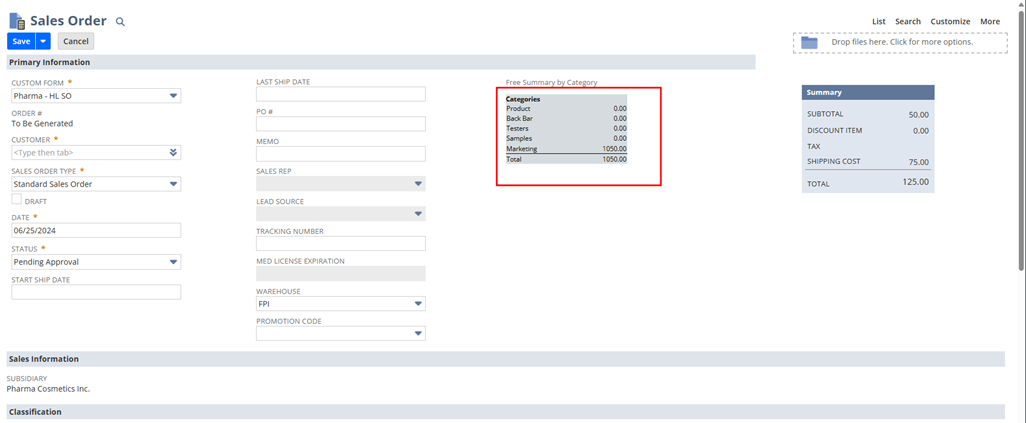Toggle the Draft checkbox
Screen dimensions: 1026x423
click(16, 200)
